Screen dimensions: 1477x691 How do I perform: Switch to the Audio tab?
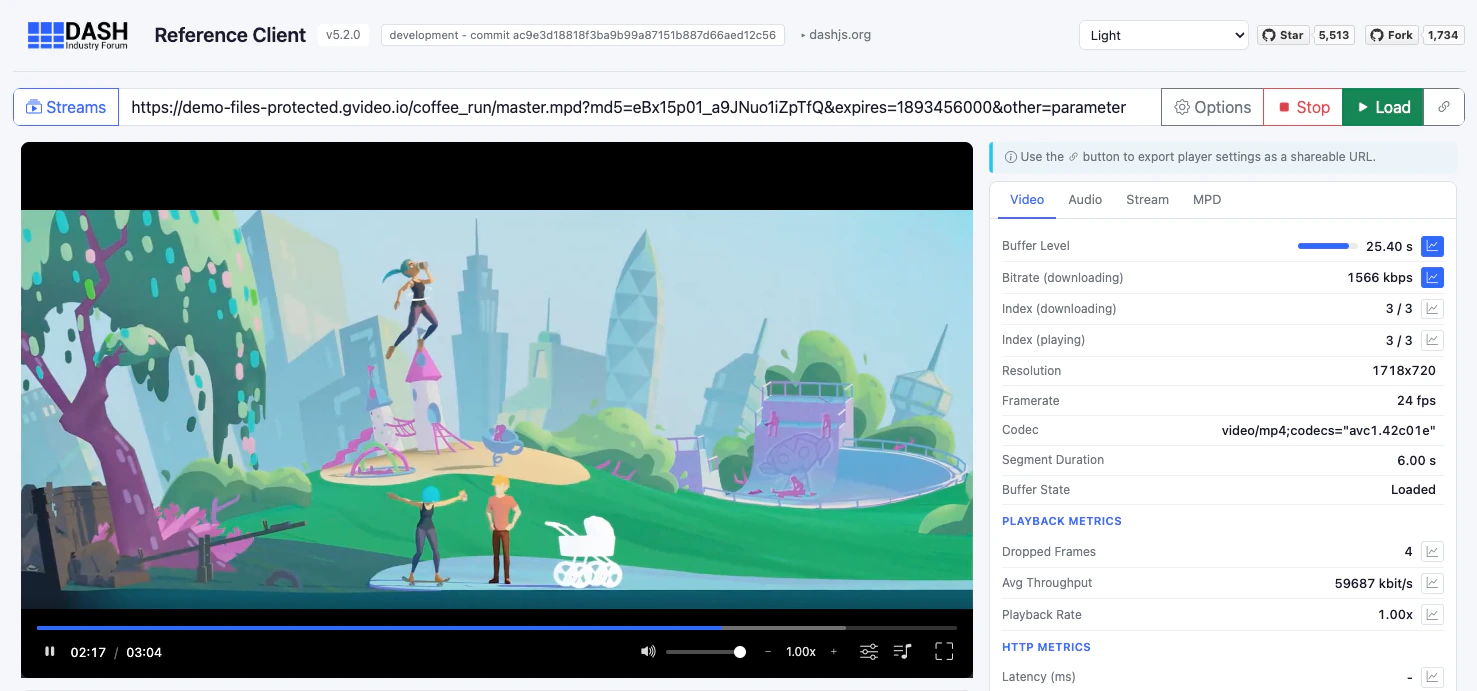pyautogui.click(x=1085, y=200)
